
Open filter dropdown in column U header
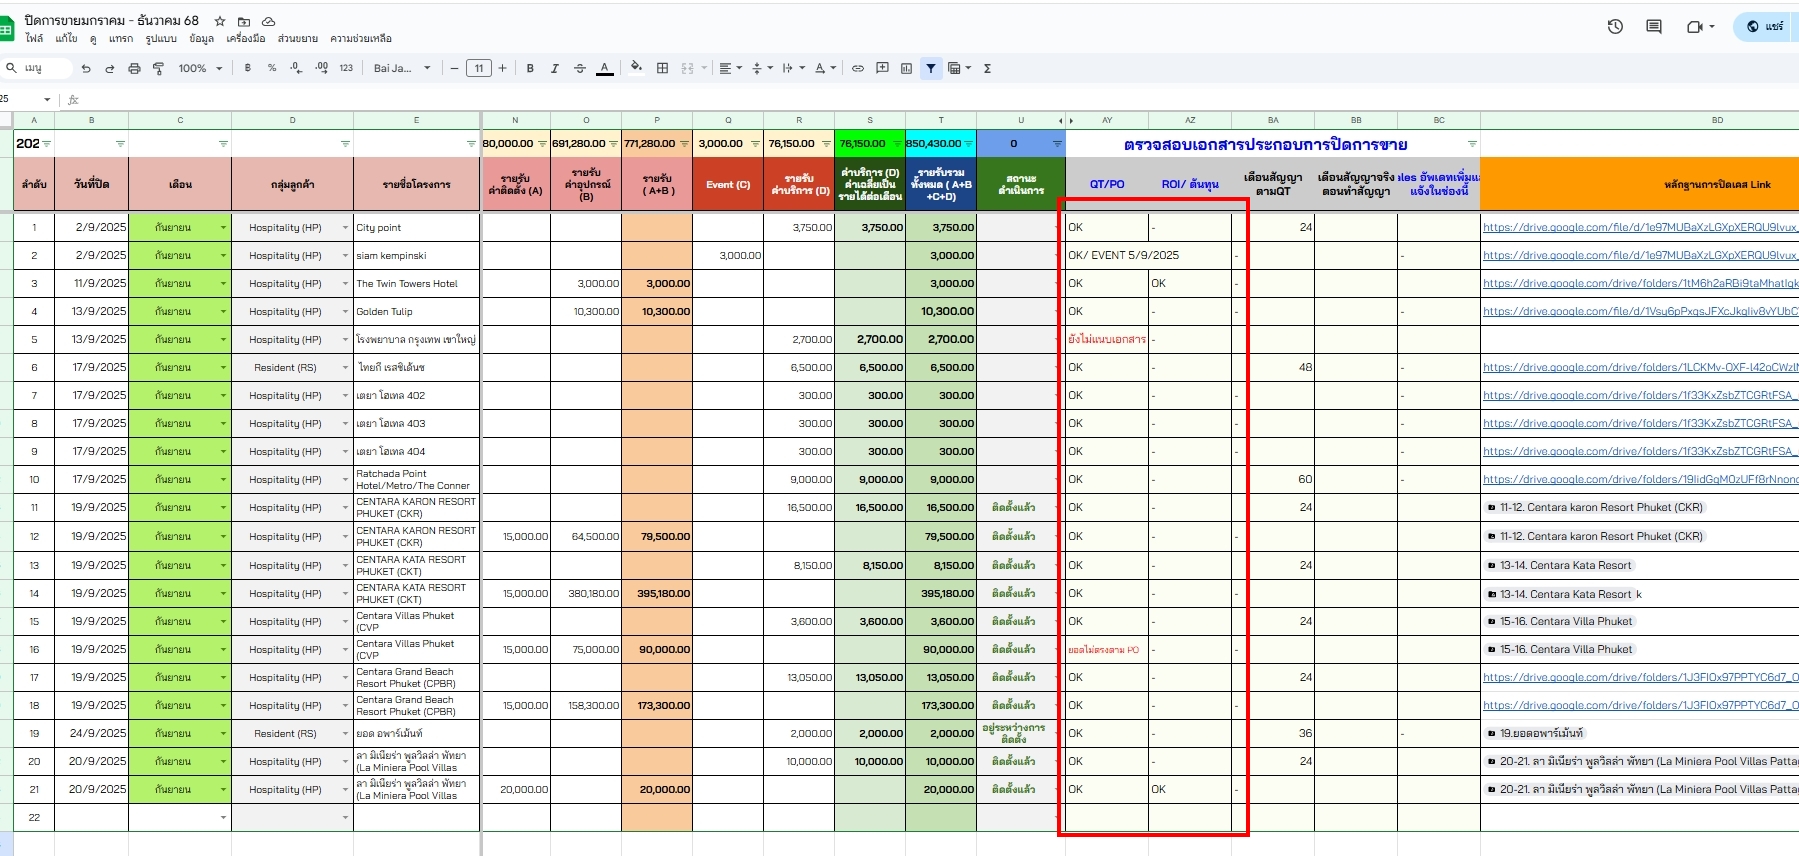(x=1056, y=144)
